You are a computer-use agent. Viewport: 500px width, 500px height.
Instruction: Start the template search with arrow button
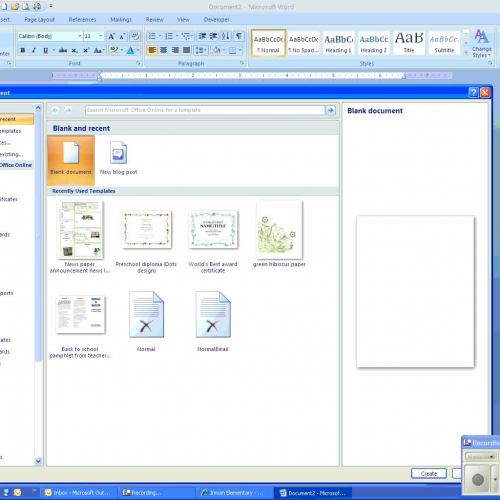(330, 110)
